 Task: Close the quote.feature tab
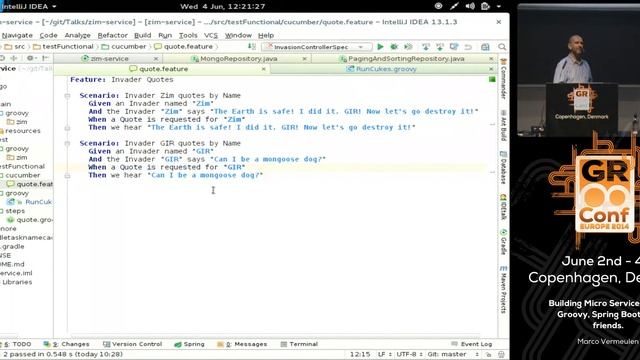[264, 69]
